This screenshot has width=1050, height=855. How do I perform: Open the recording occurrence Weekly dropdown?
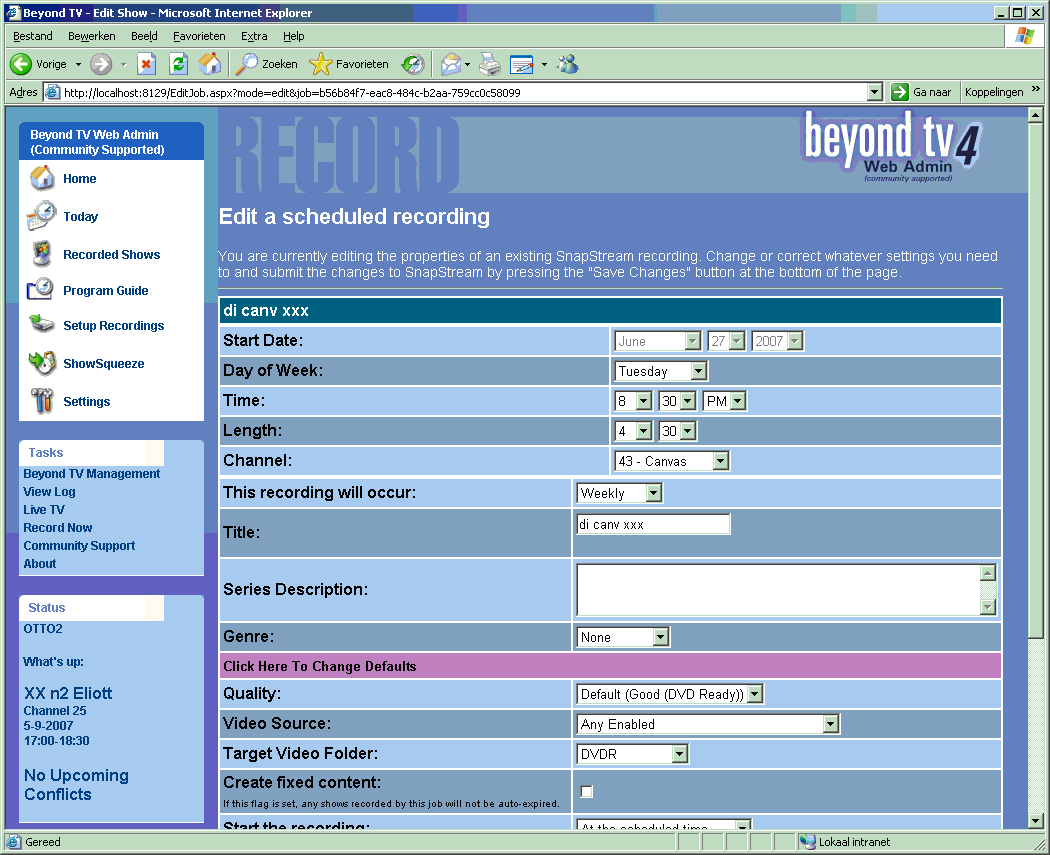pyautogui.click(x=619, y=493)
